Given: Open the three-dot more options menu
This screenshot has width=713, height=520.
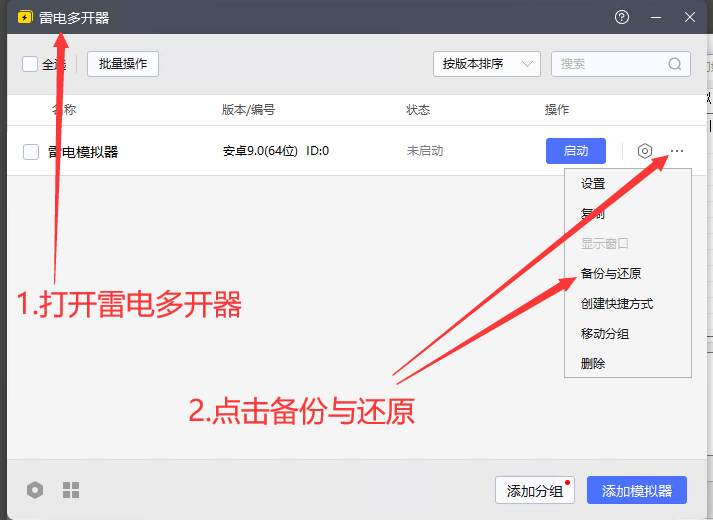Looking at the screenshot, I should click(677, 151).
